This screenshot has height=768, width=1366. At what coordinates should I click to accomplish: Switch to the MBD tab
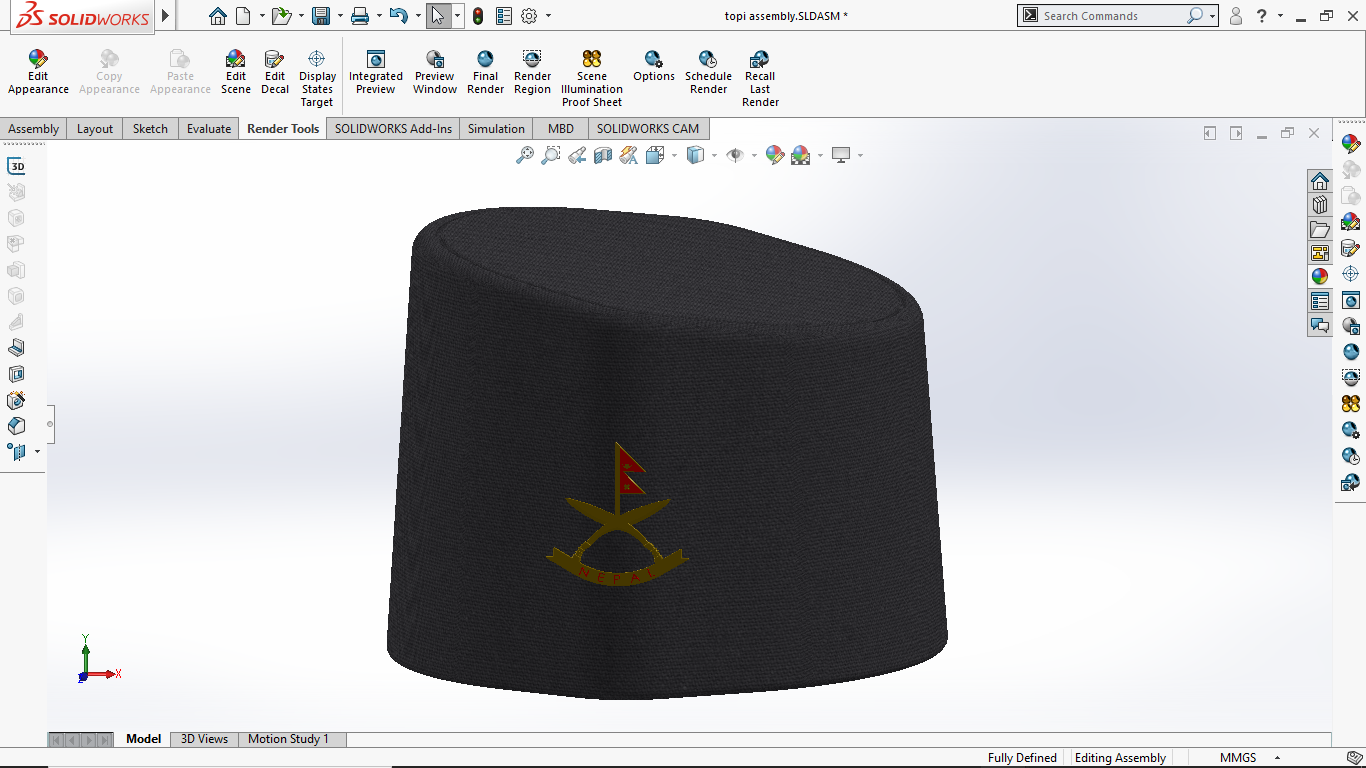coord(561,129)
